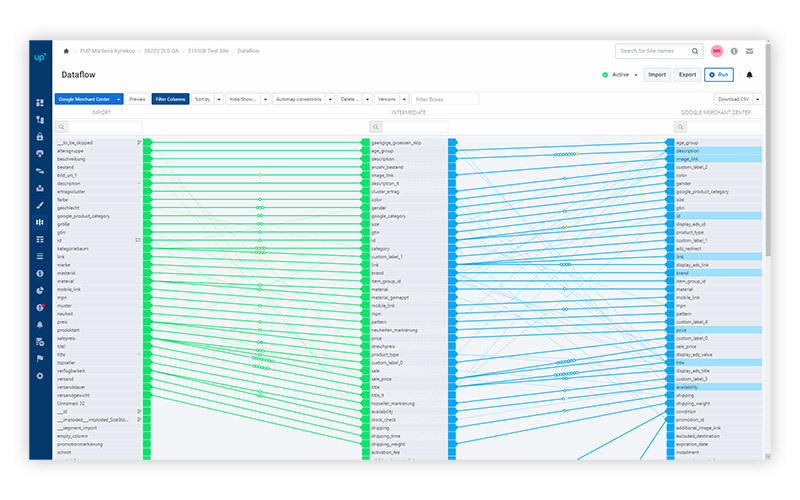Viewport: 800px width, 500px height.
Task: Open the import tray icon in the sidebar
Action: (40, 188)
